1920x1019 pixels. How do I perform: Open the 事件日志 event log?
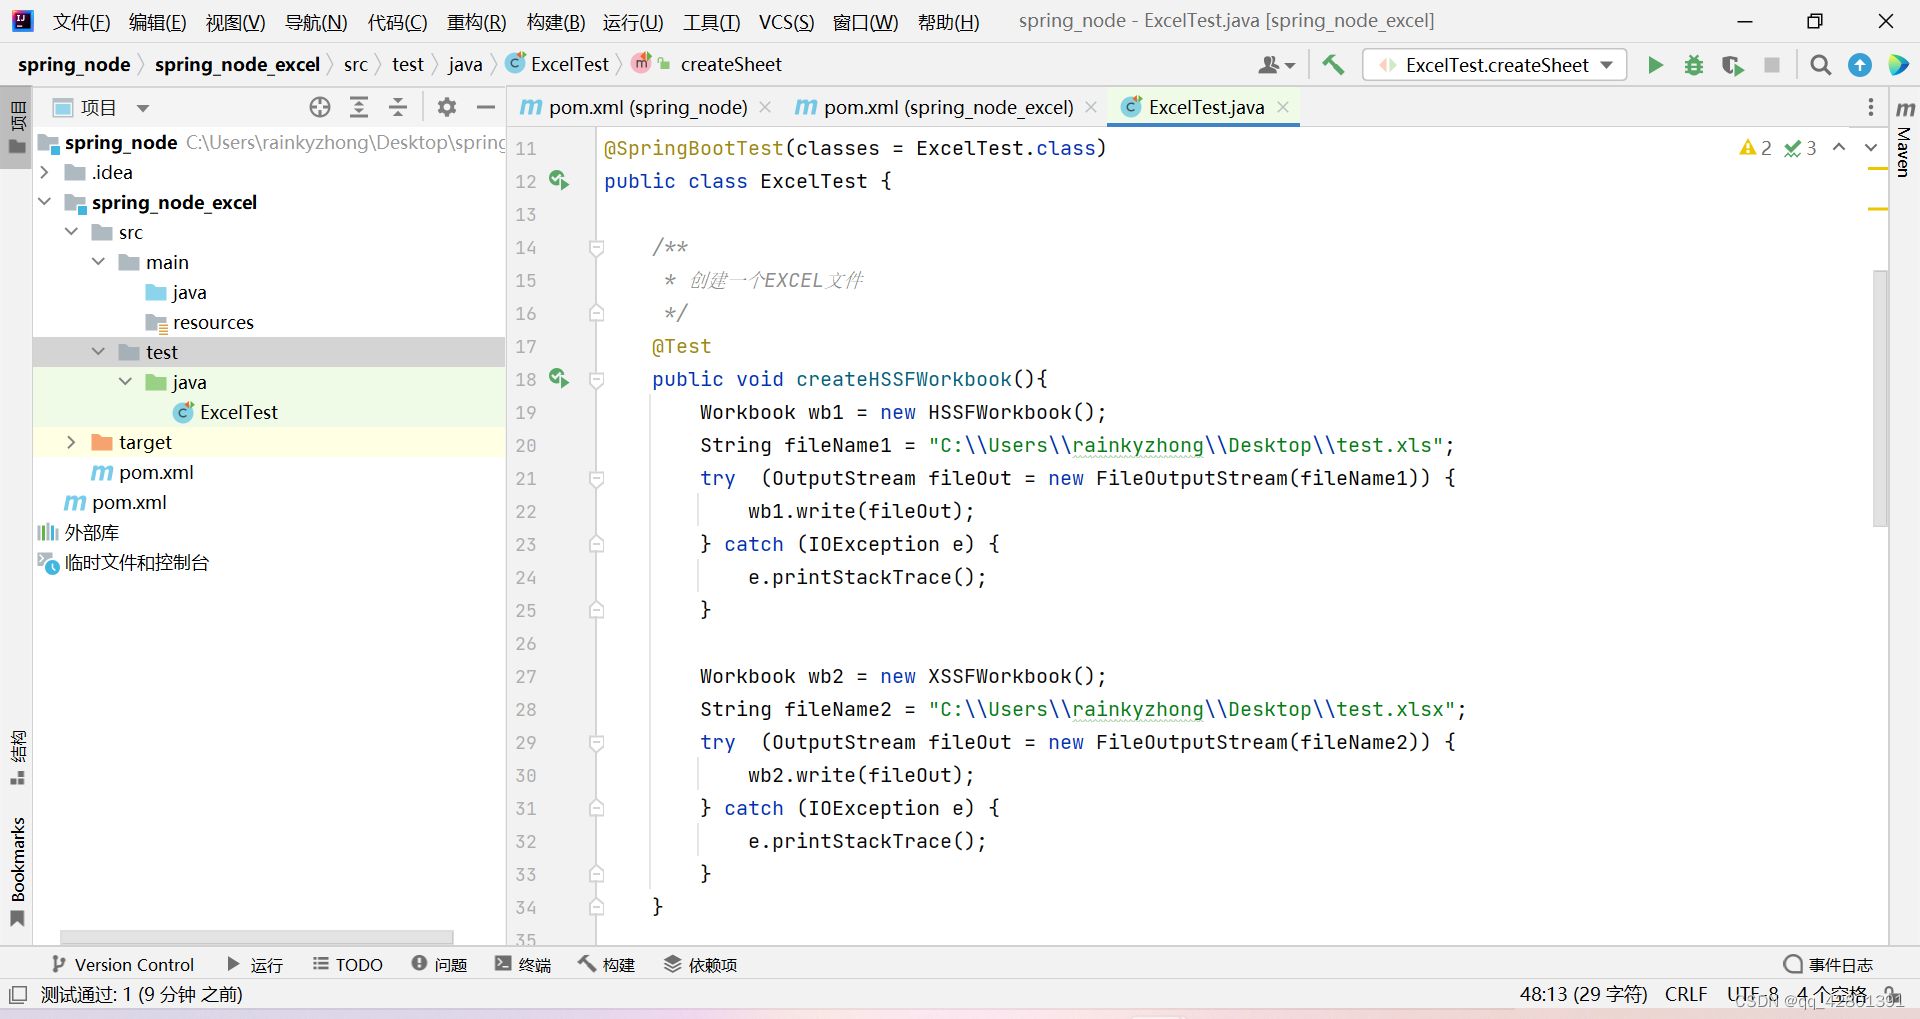tap(1840, 964)
